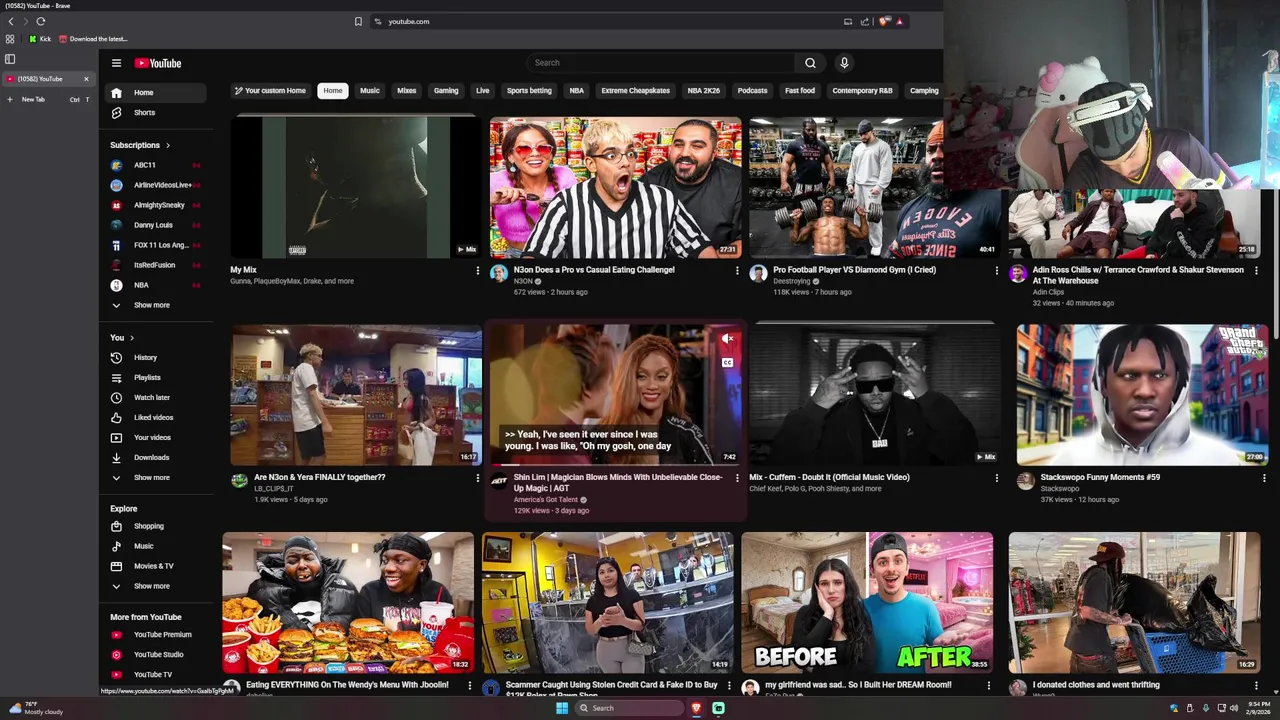The height and width of the screenshot is (720, 1280).
Task: Open Danny Louis subscription channel
Action: point(155,225)
